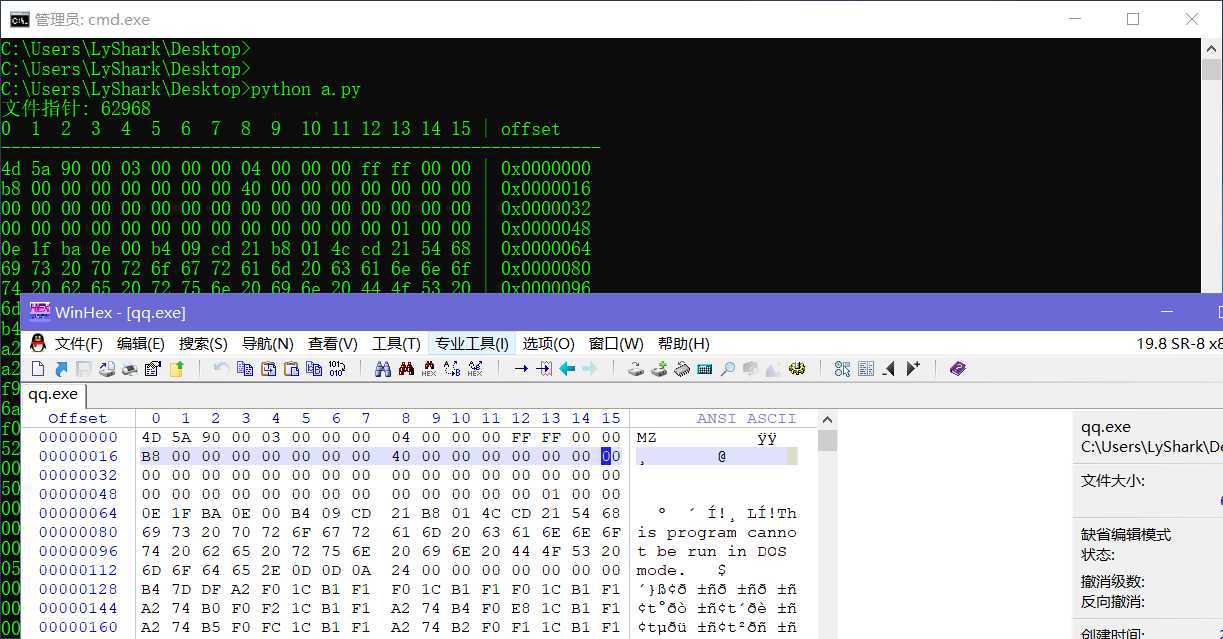Click the cmd.exe title bar icon
1223x639 pixels.
(19, 19)
